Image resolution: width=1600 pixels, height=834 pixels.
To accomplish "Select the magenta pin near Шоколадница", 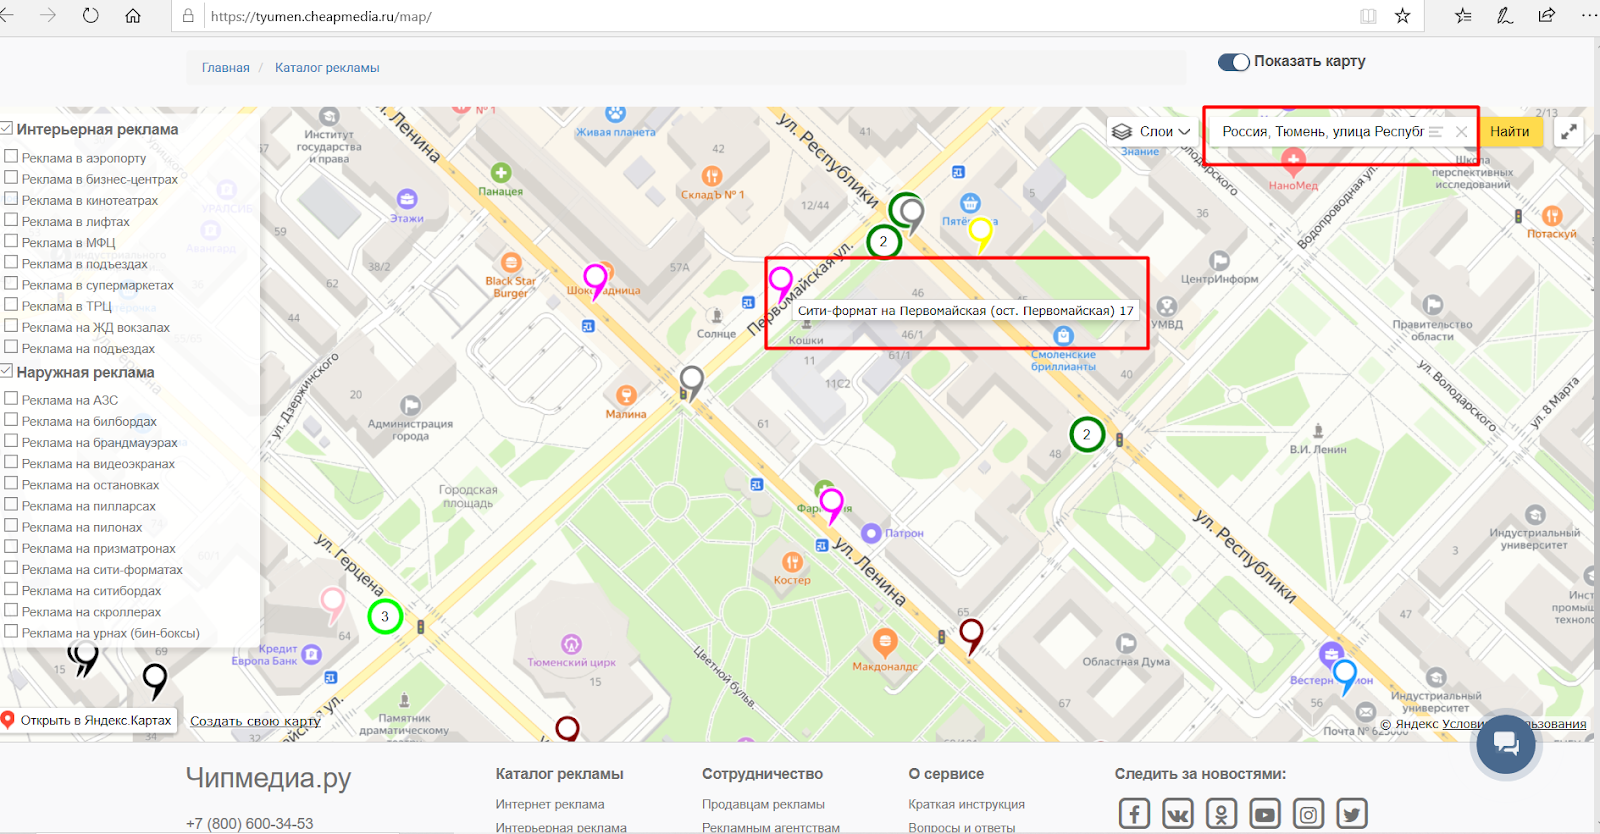I will [596, 282].
